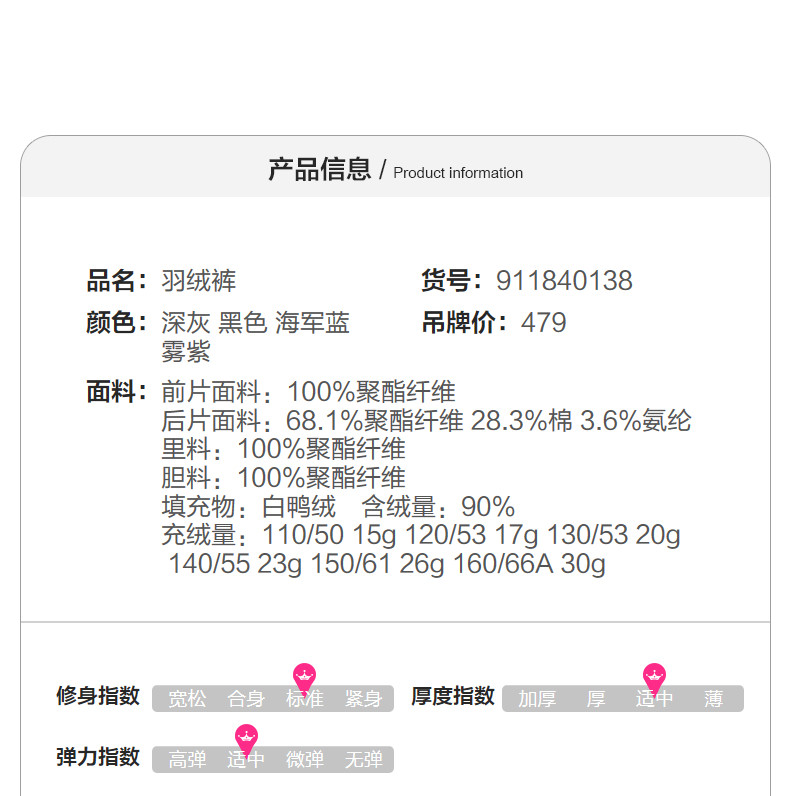Click the tag price value 479
The width and height of the screenshot is (790, 796).
coord(544,323)
